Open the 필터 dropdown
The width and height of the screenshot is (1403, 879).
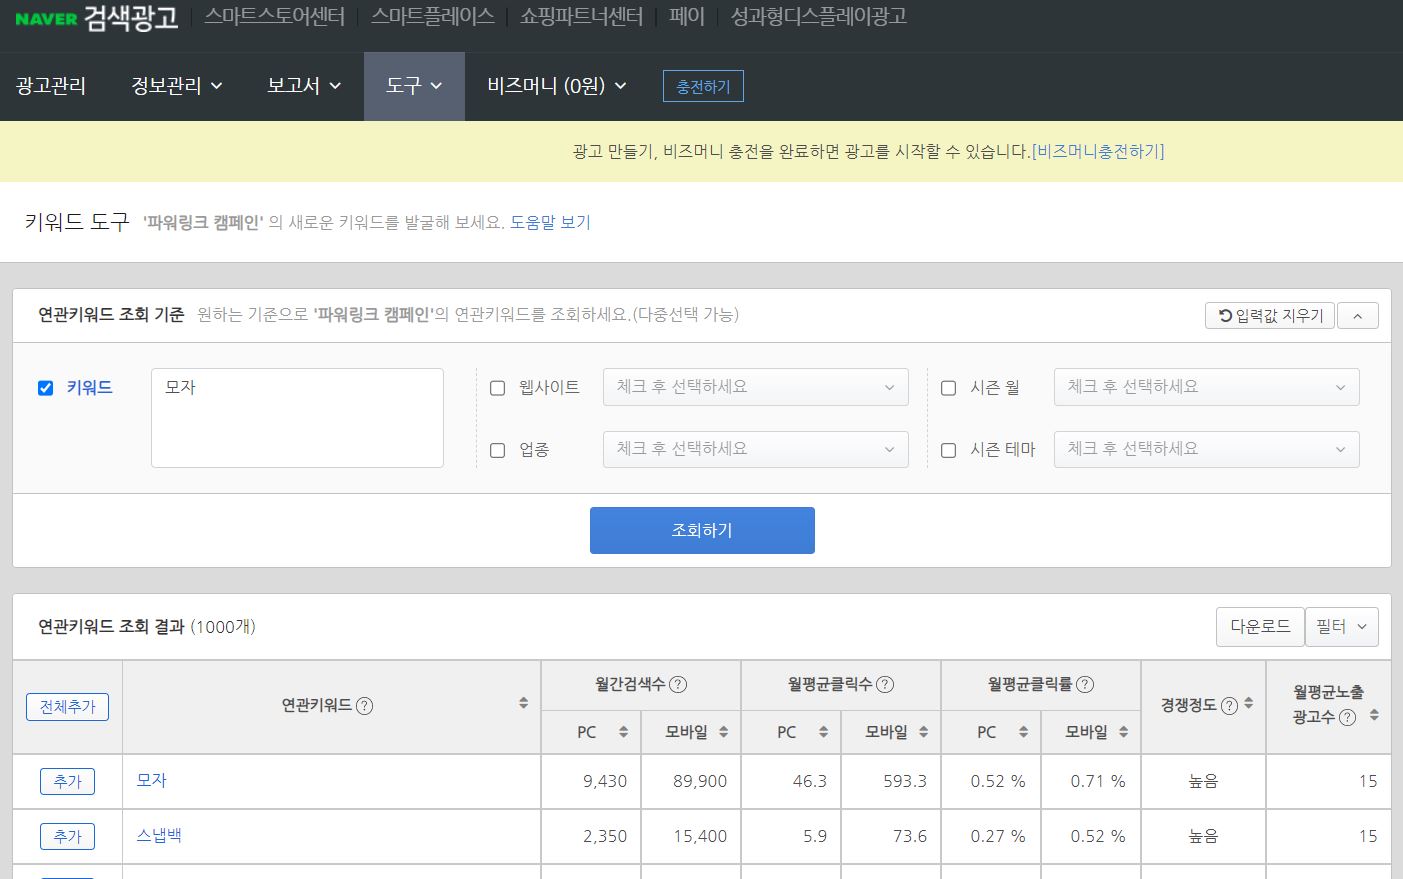[x=1341, y=627]
